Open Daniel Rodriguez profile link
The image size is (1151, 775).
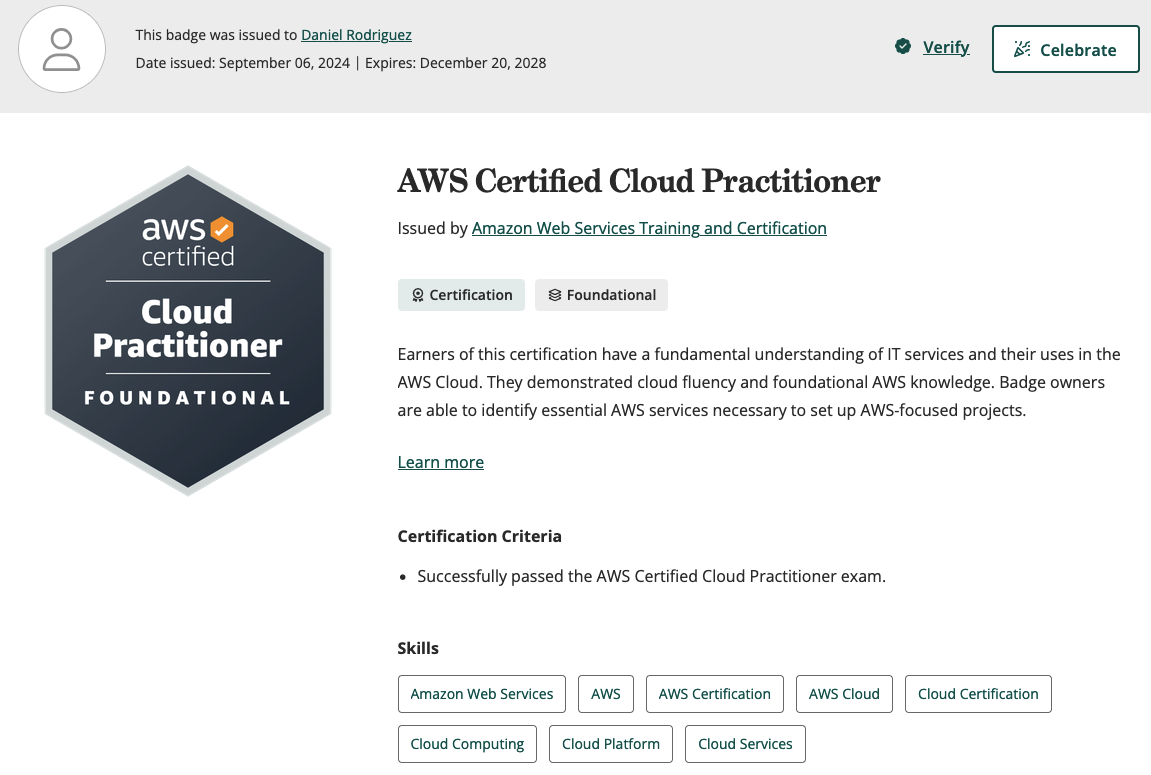coord(356,35)
